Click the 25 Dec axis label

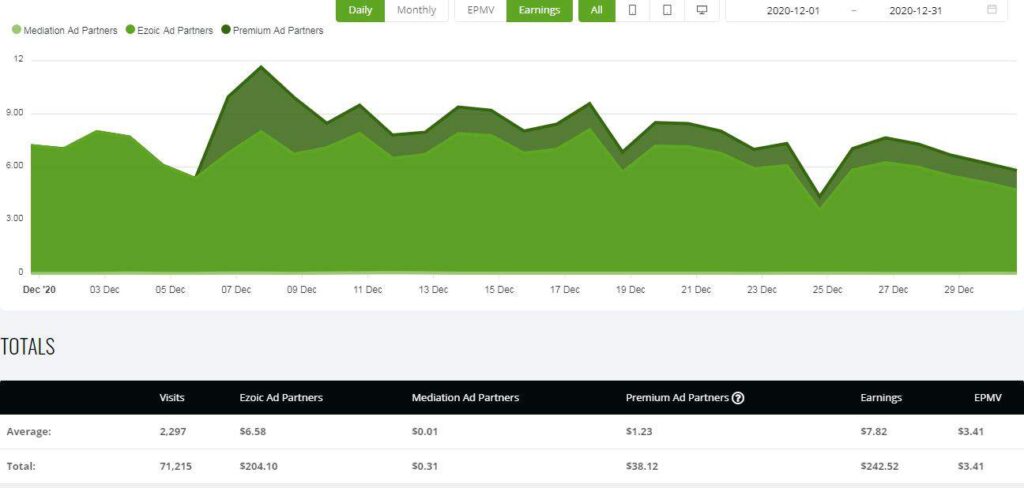point(827,290)
